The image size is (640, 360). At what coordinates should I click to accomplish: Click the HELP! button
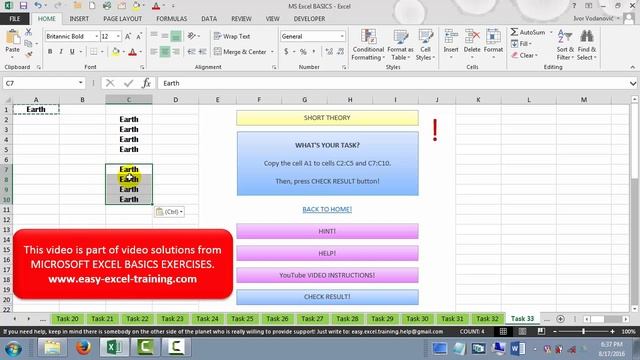(327, 253)
